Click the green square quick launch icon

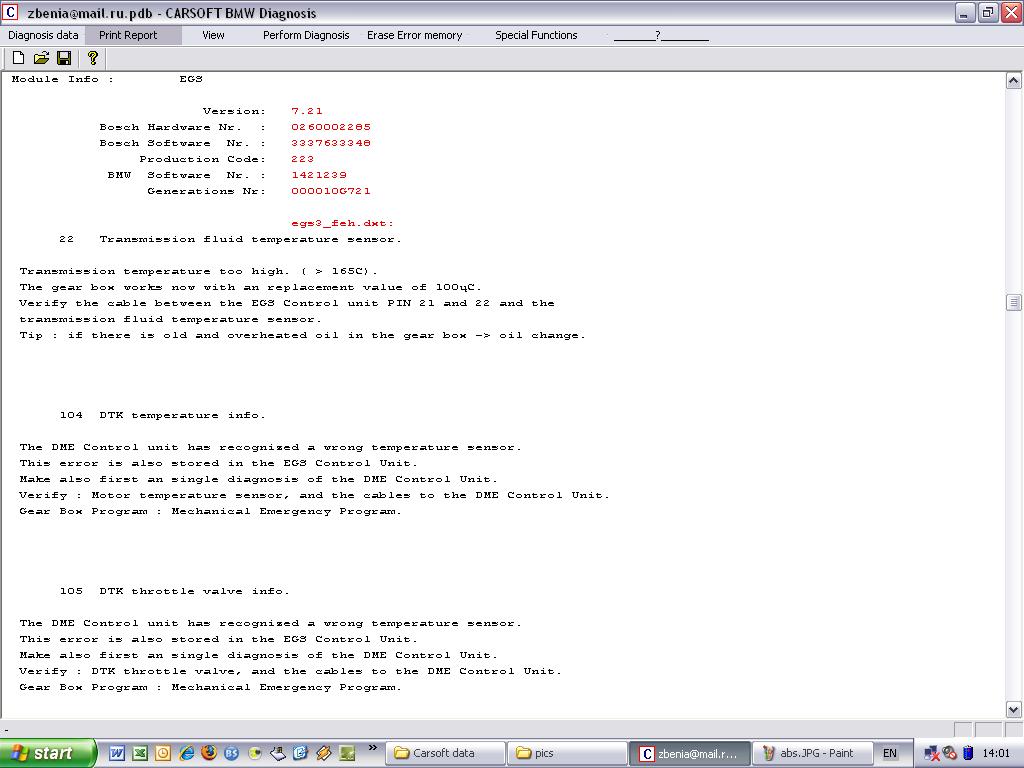pyautogui.click(x=347, y=753)
